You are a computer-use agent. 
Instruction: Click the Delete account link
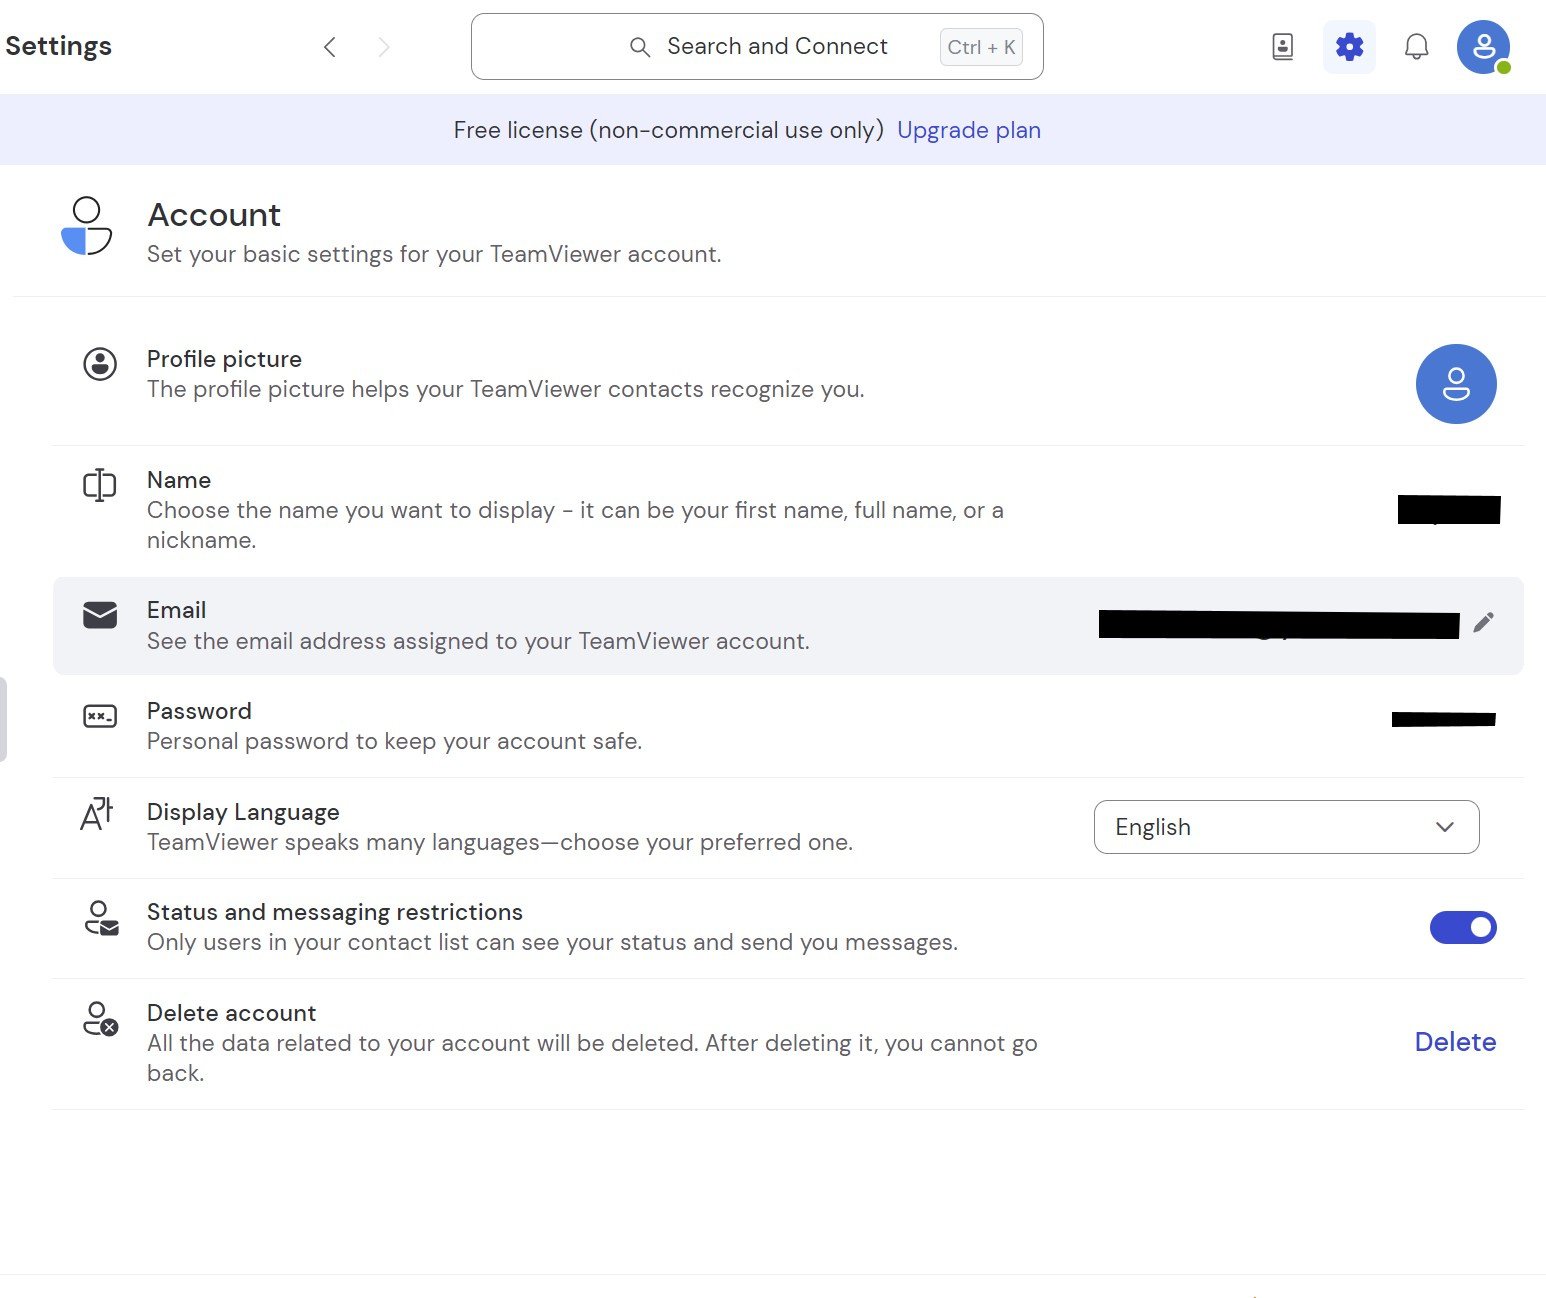(x=1455, y=1042)
